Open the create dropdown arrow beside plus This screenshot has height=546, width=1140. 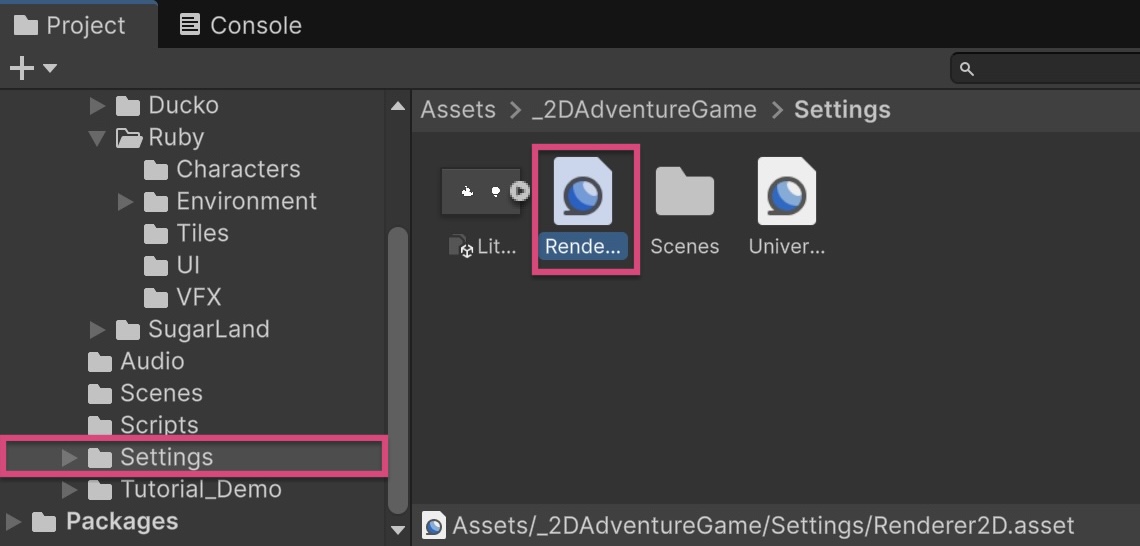click(50, 69)
